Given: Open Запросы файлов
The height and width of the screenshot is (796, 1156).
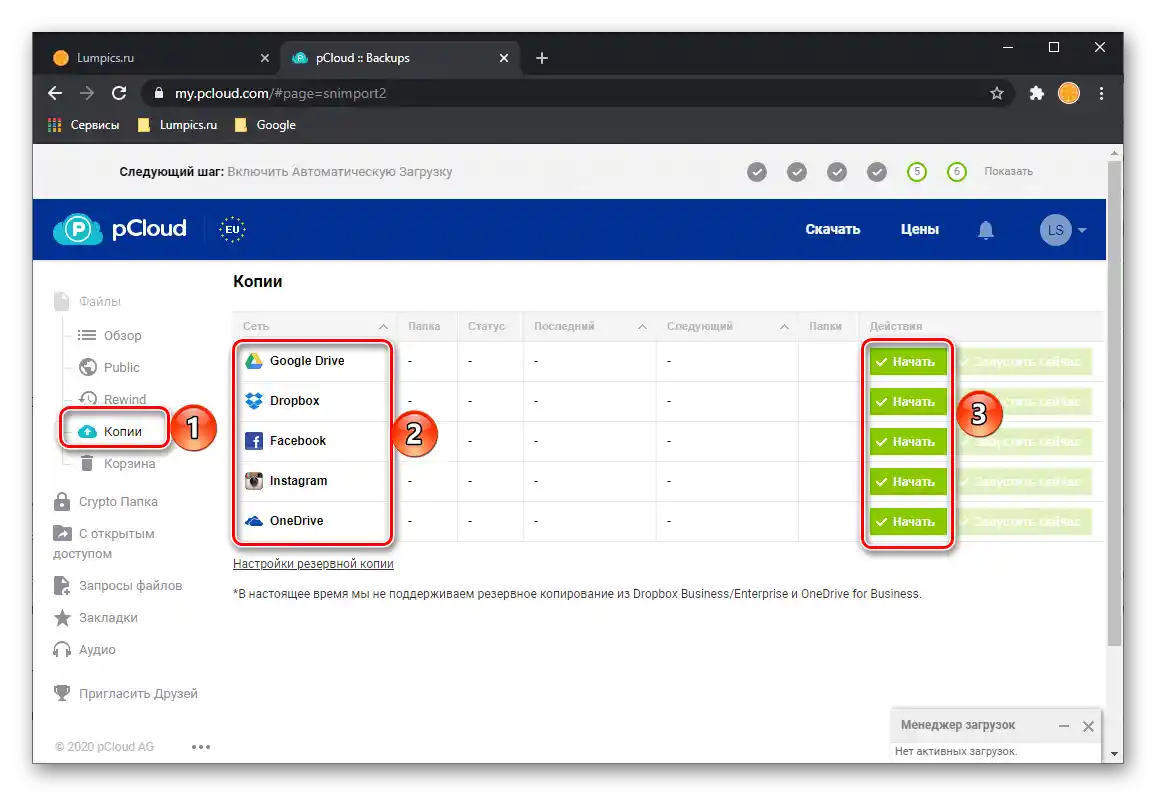Looking at the screenshot, I should (x=118, y=586).
